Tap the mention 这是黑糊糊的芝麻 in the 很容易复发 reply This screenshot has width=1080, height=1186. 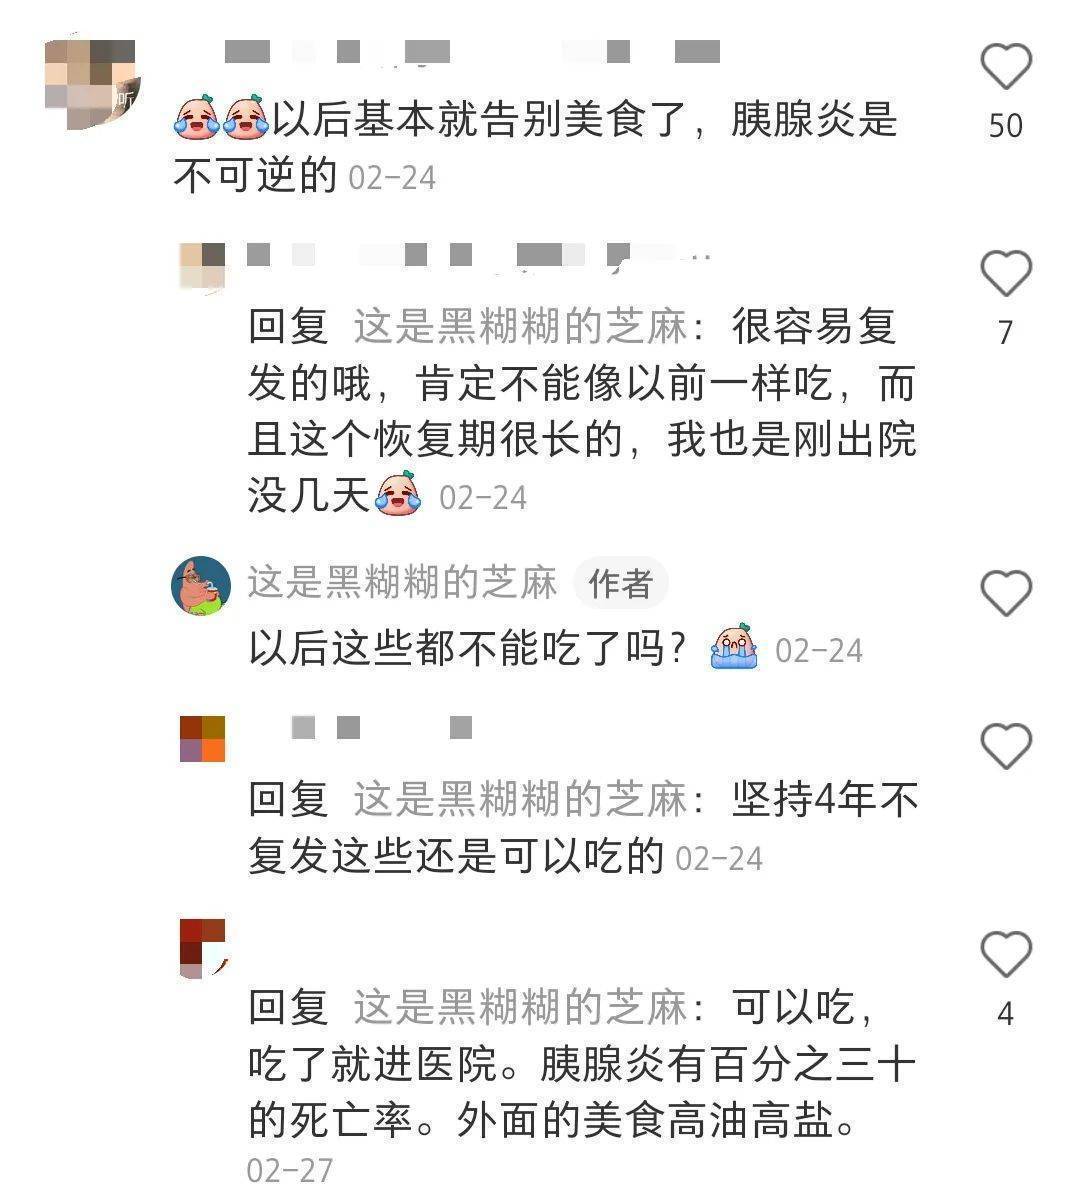[520, 327]
